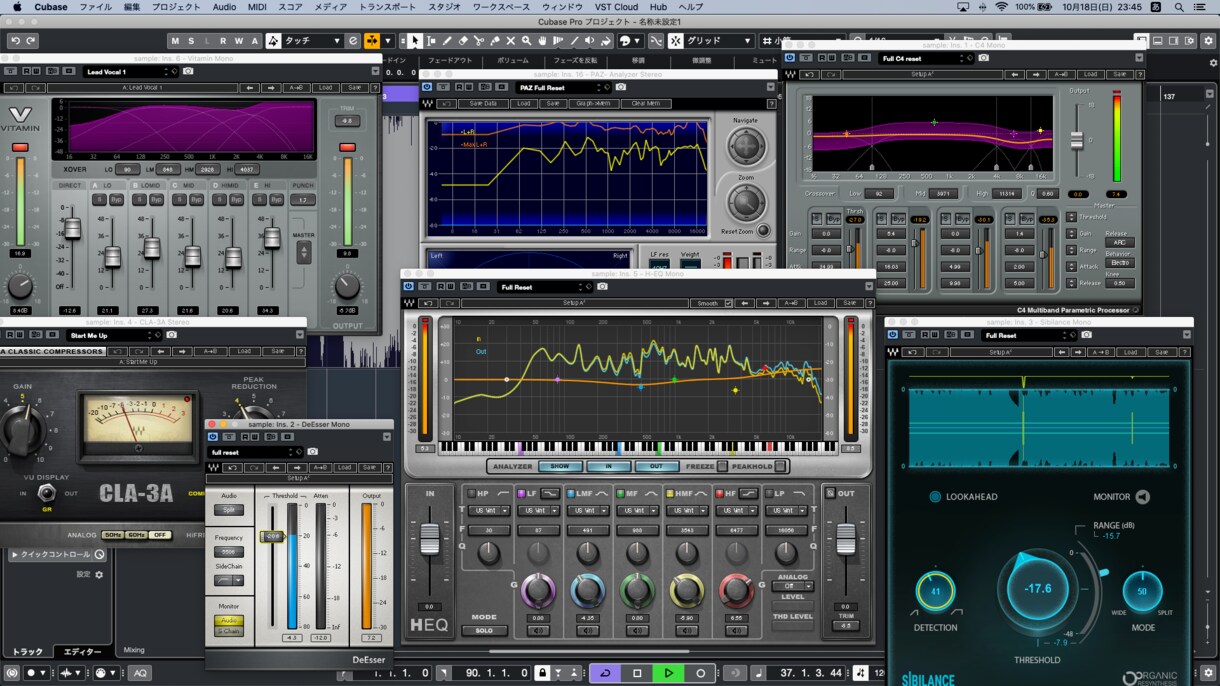Viewport: 1220px width, 686px height.
Task: Open the グリッド snap type dropdown
Action: click(x=718, y=41)
